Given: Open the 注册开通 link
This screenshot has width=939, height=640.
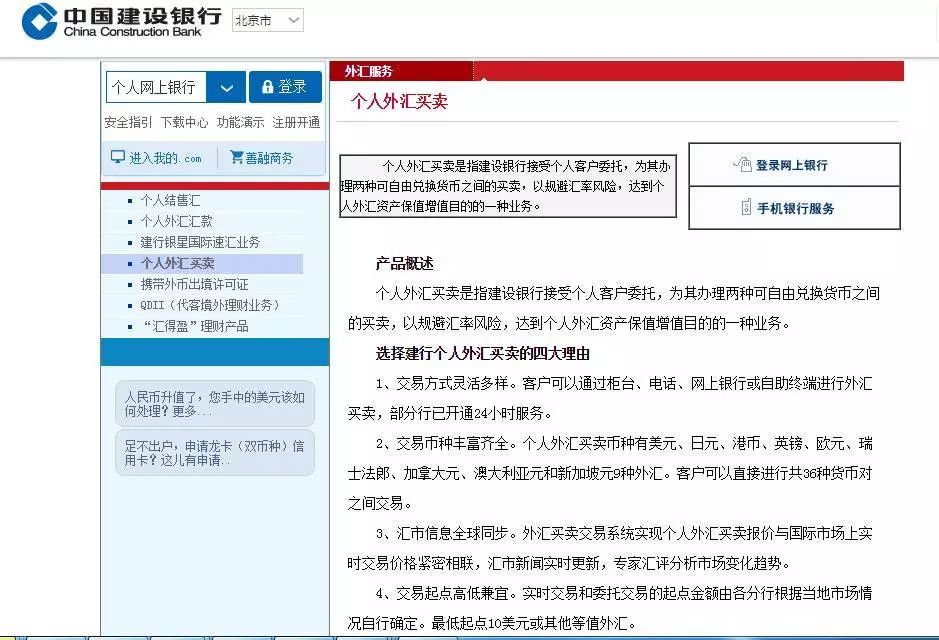Looking at the screenshot, I should [x=296, y=122].
